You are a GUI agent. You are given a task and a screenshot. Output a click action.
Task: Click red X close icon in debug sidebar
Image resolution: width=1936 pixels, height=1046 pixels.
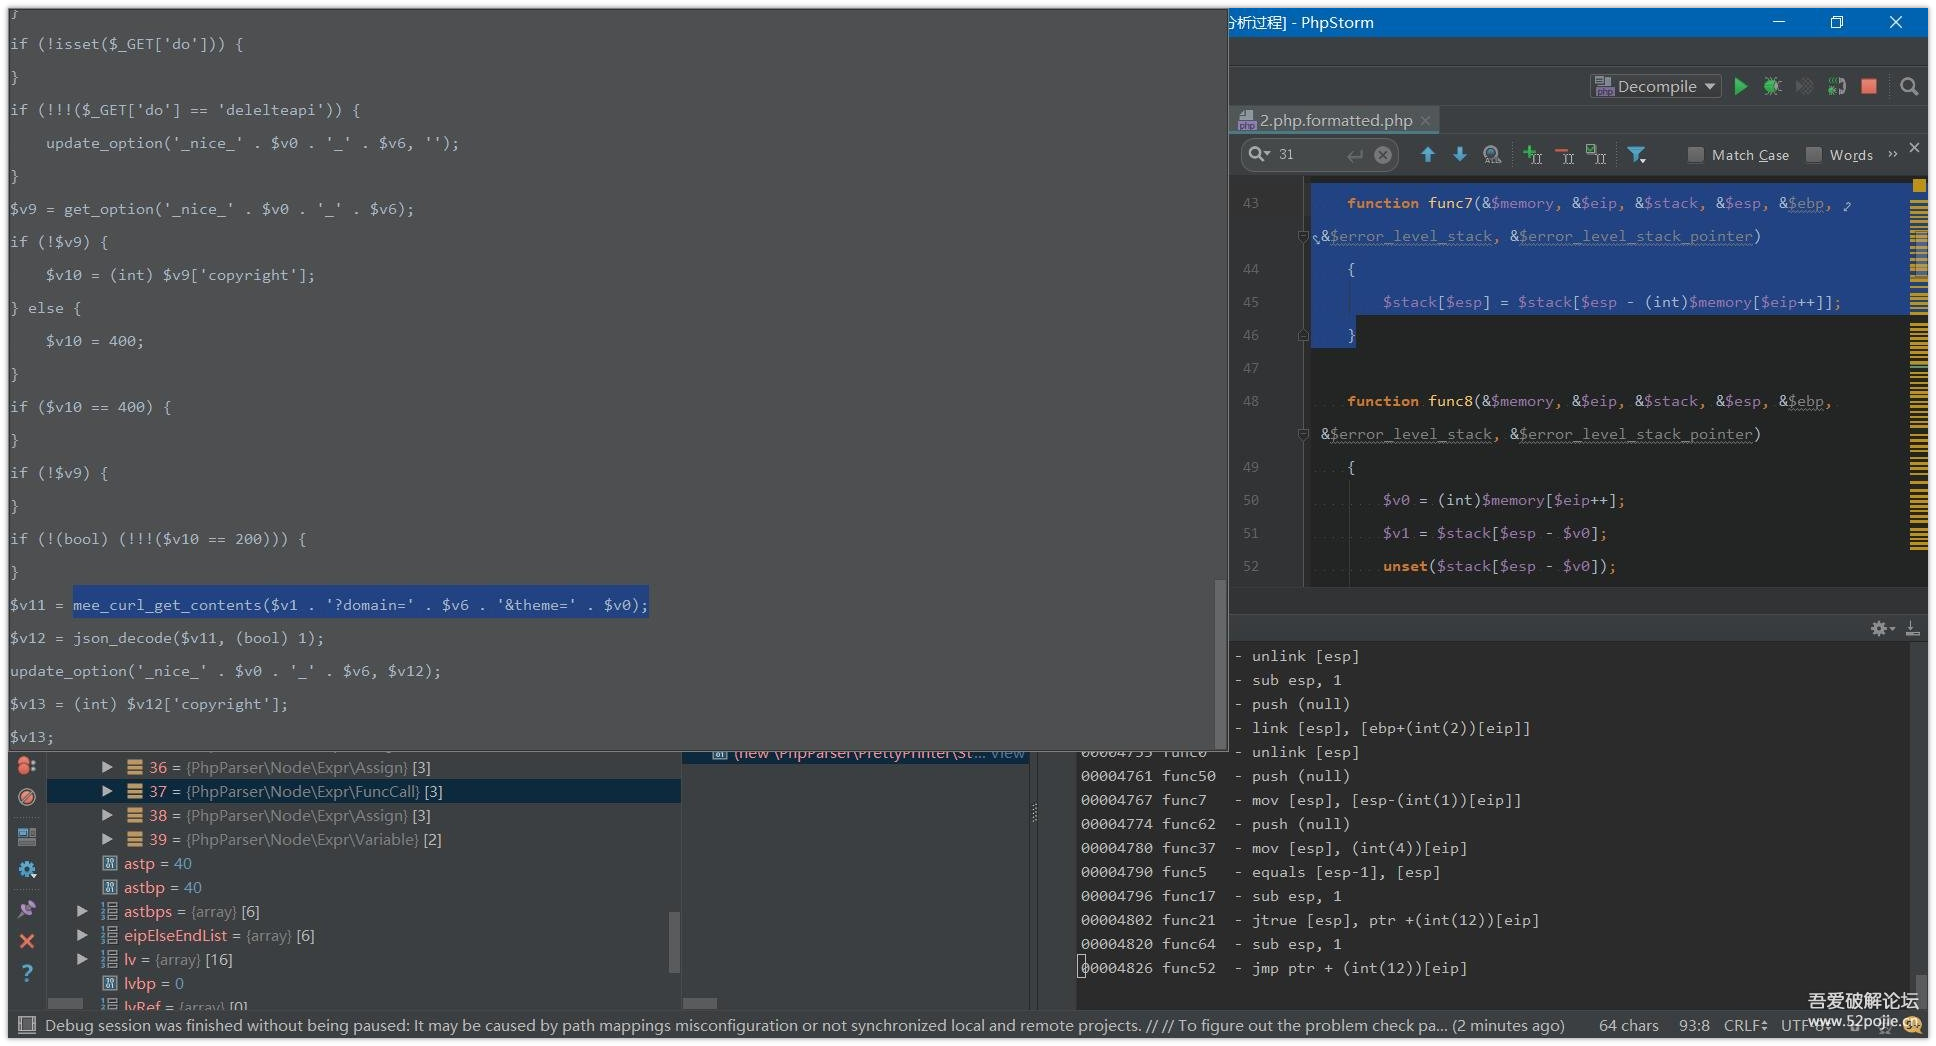pyautogui.click(x=27, y=941)
